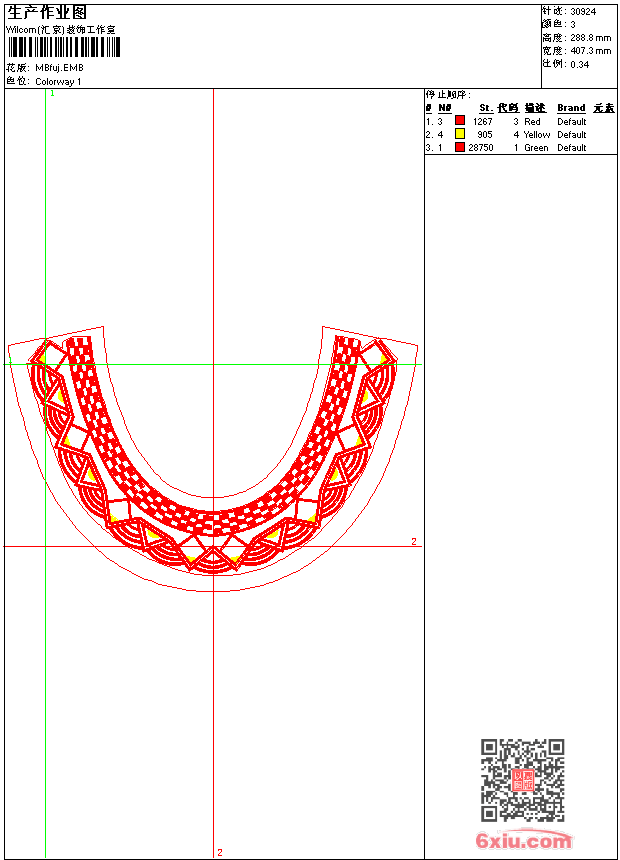Viewport: 620px width, 860px height.
Task: Select the red swatch in the Red row
Action: 459,121
